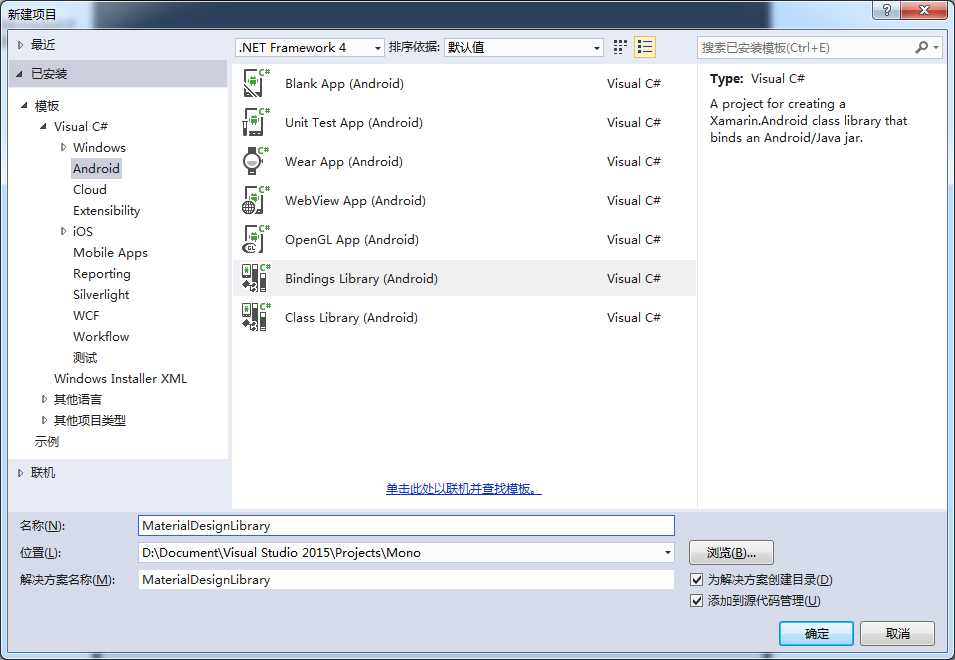Select Mobile Apps category
The width and height of the screenshot is (955, 660).
click(110, 253)
